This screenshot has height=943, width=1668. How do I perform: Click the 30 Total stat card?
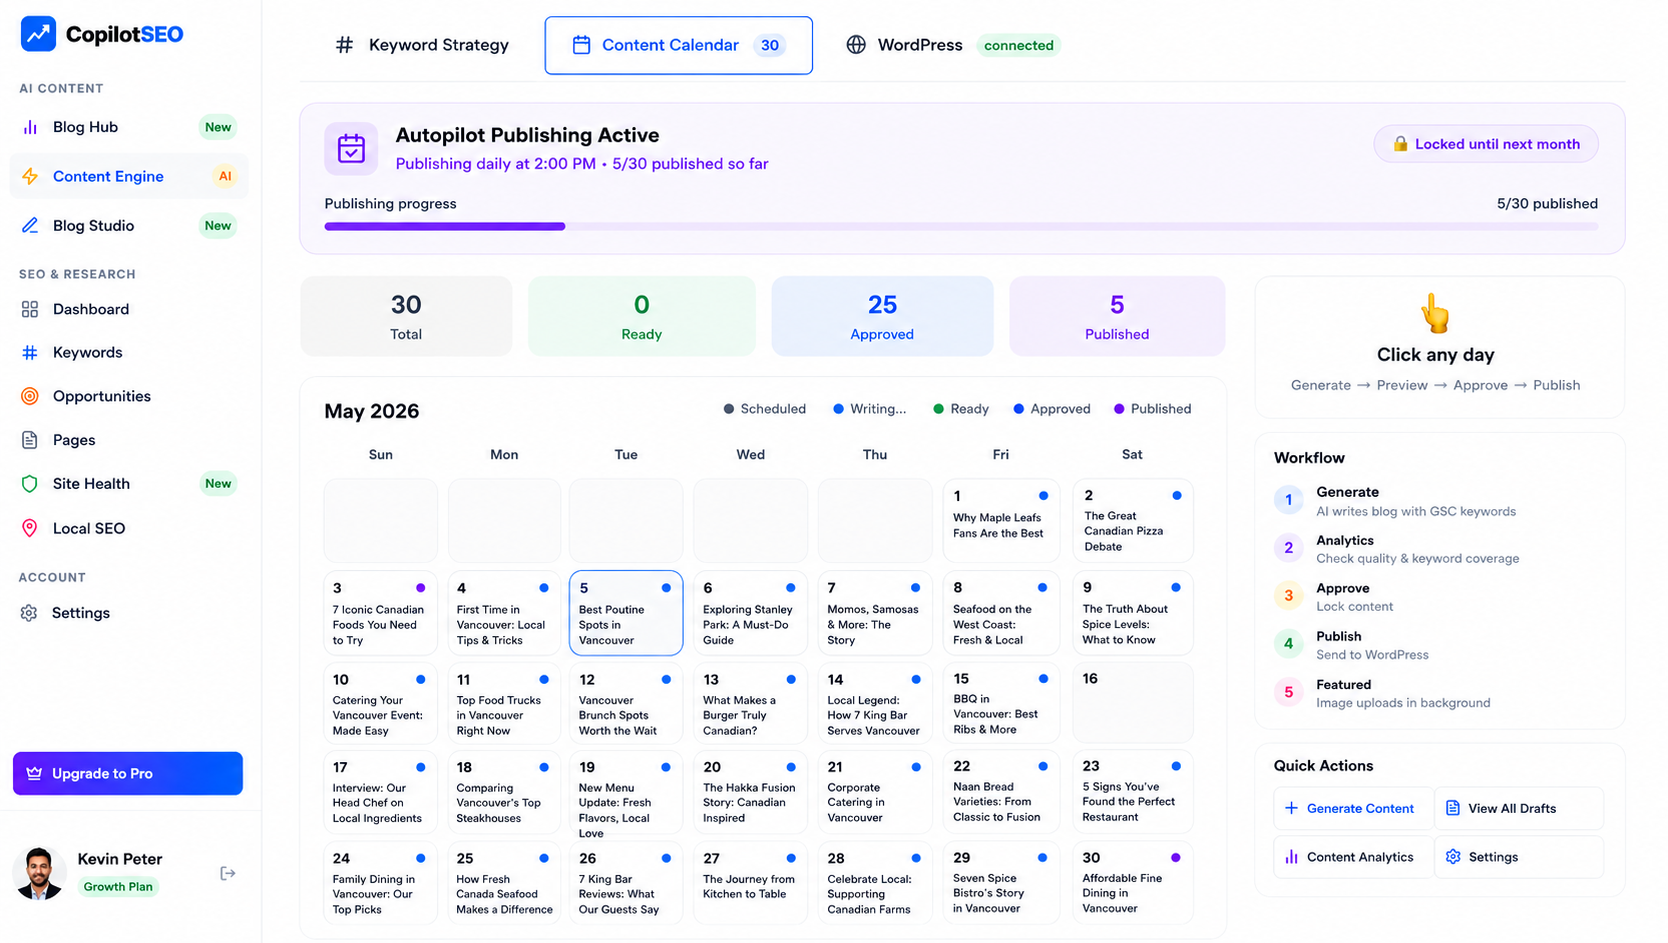pos(406,316)
